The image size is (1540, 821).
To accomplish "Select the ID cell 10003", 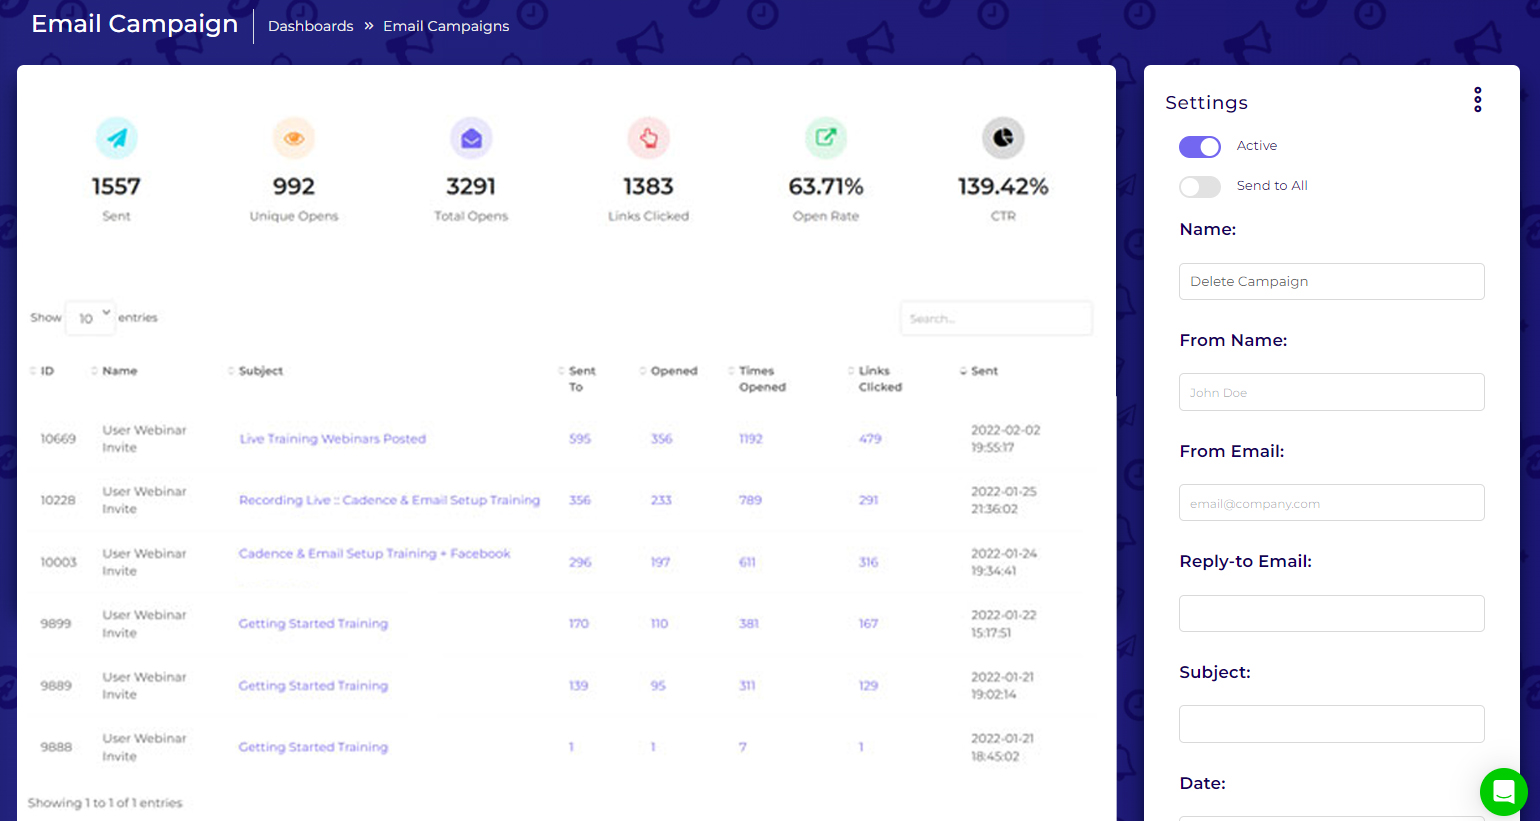I will (58, 562).
